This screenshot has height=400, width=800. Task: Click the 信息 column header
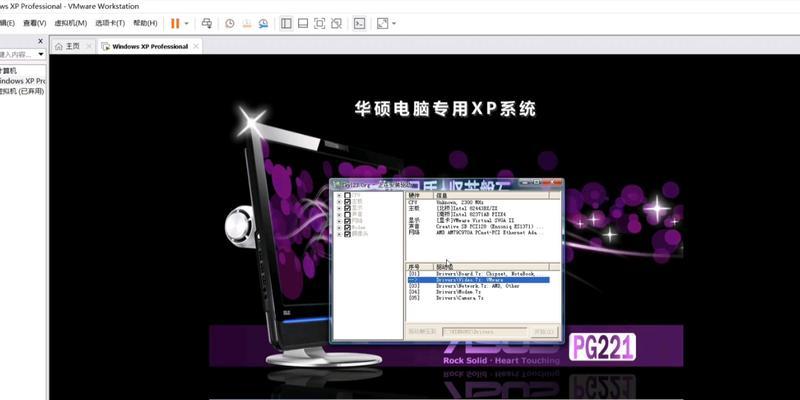click(491, 196)
